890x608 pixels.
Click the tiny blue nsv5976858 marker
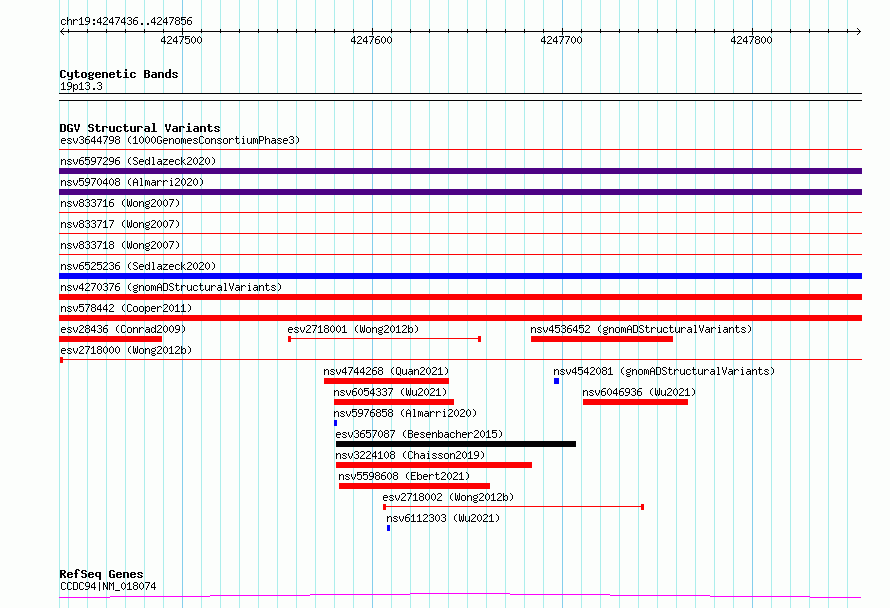click(335, 423)
